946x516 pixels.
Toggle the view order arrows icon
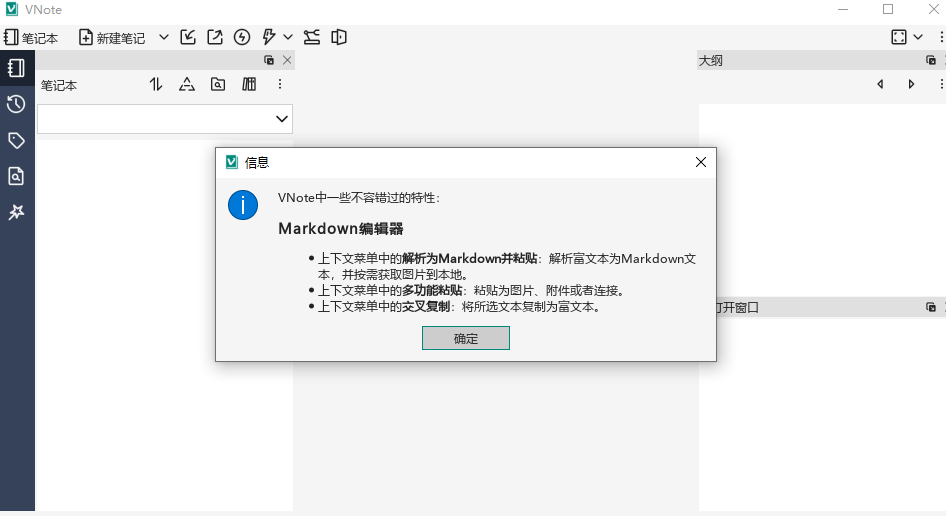[156, 85]
